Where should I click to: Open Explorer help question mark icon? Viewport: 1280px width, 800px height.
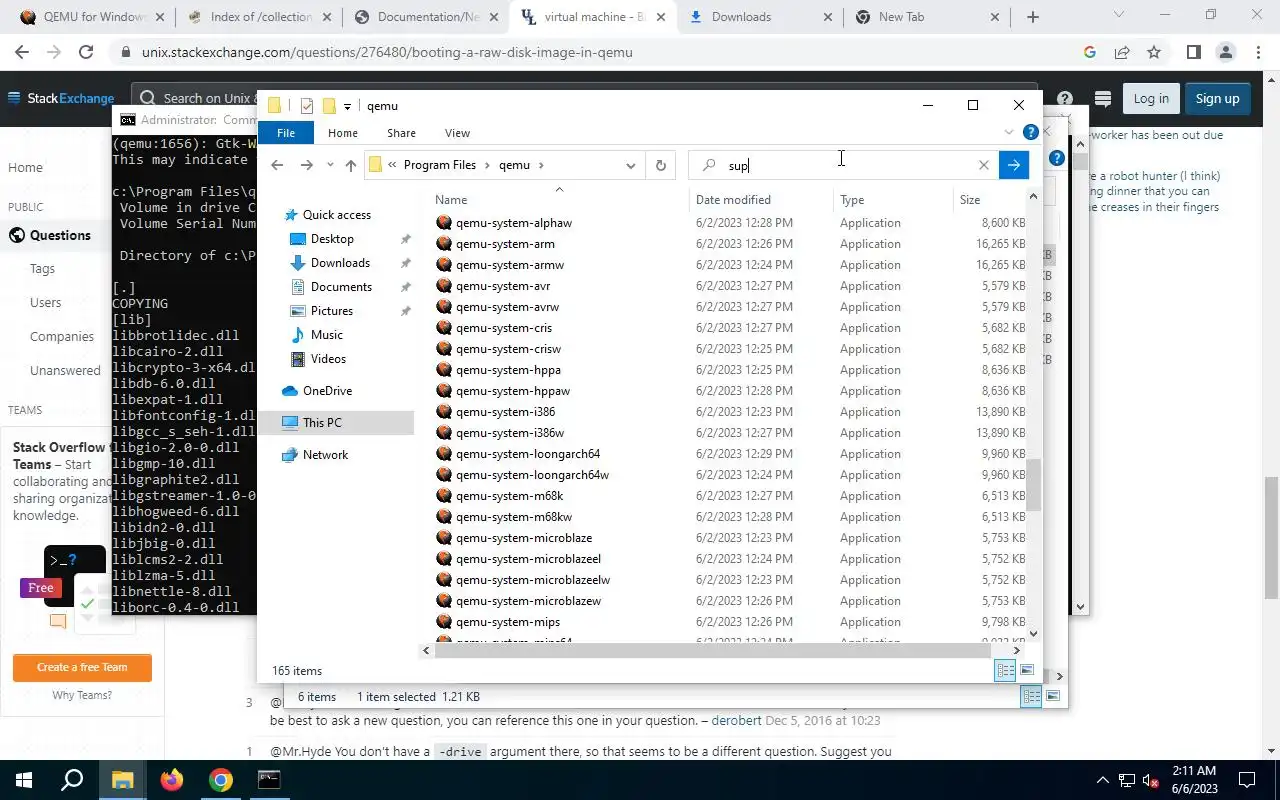1031,132
